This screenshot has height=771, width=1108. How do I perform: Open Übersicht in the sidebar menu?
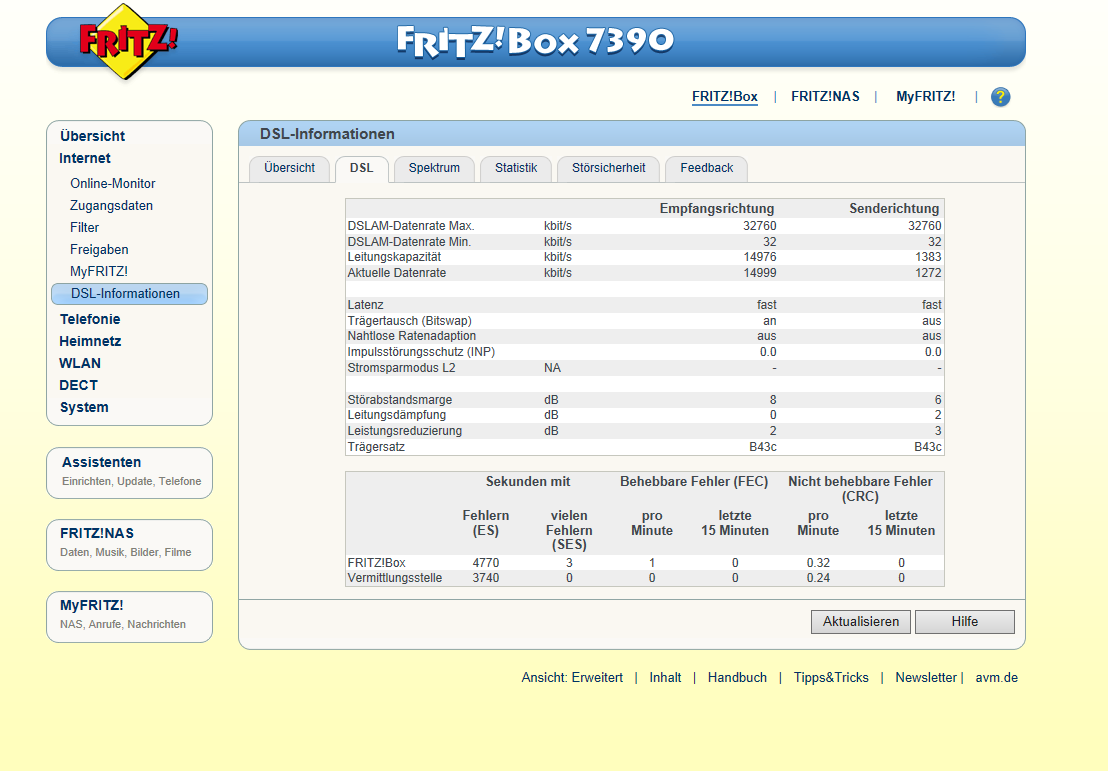coord(93,136)
